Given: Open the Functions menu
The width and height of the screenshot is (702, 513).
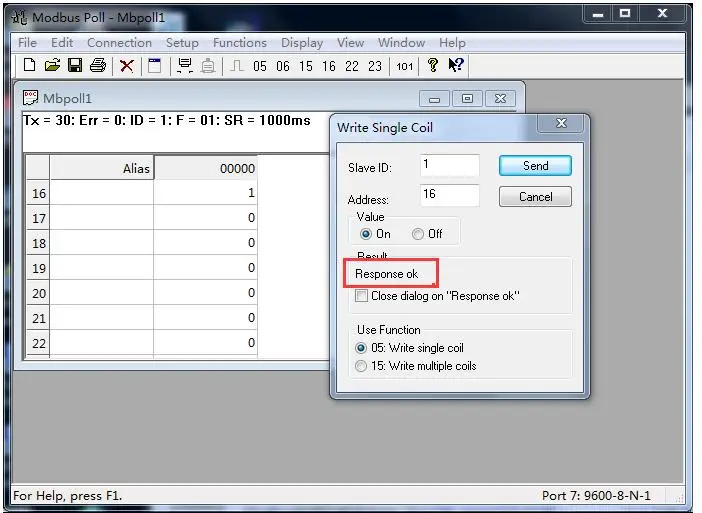Looking at the screenshot, I should pyautogui.click(x=240, y=43).
